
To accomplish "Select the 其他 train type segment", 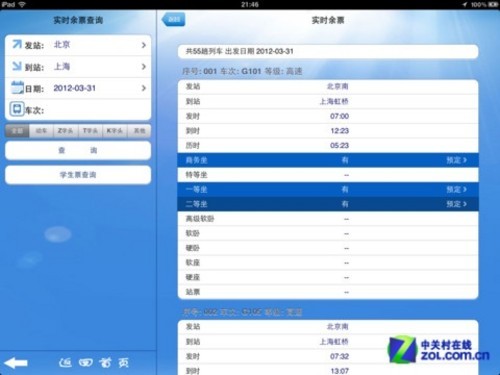I will tap(139, 131).
